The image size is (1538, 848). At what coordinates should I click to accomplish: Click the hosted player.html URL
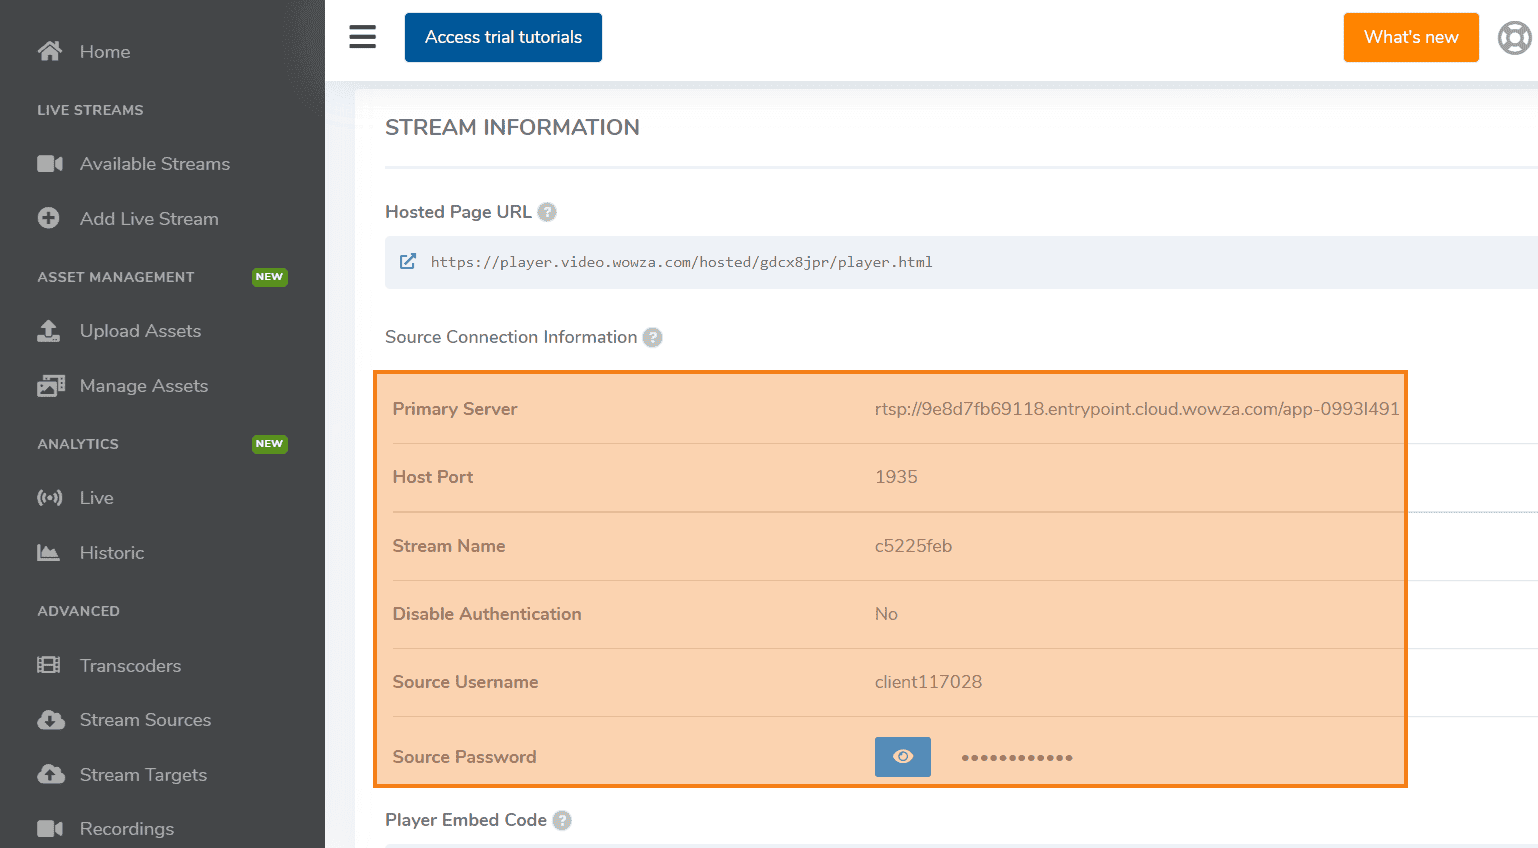(681, 262)
